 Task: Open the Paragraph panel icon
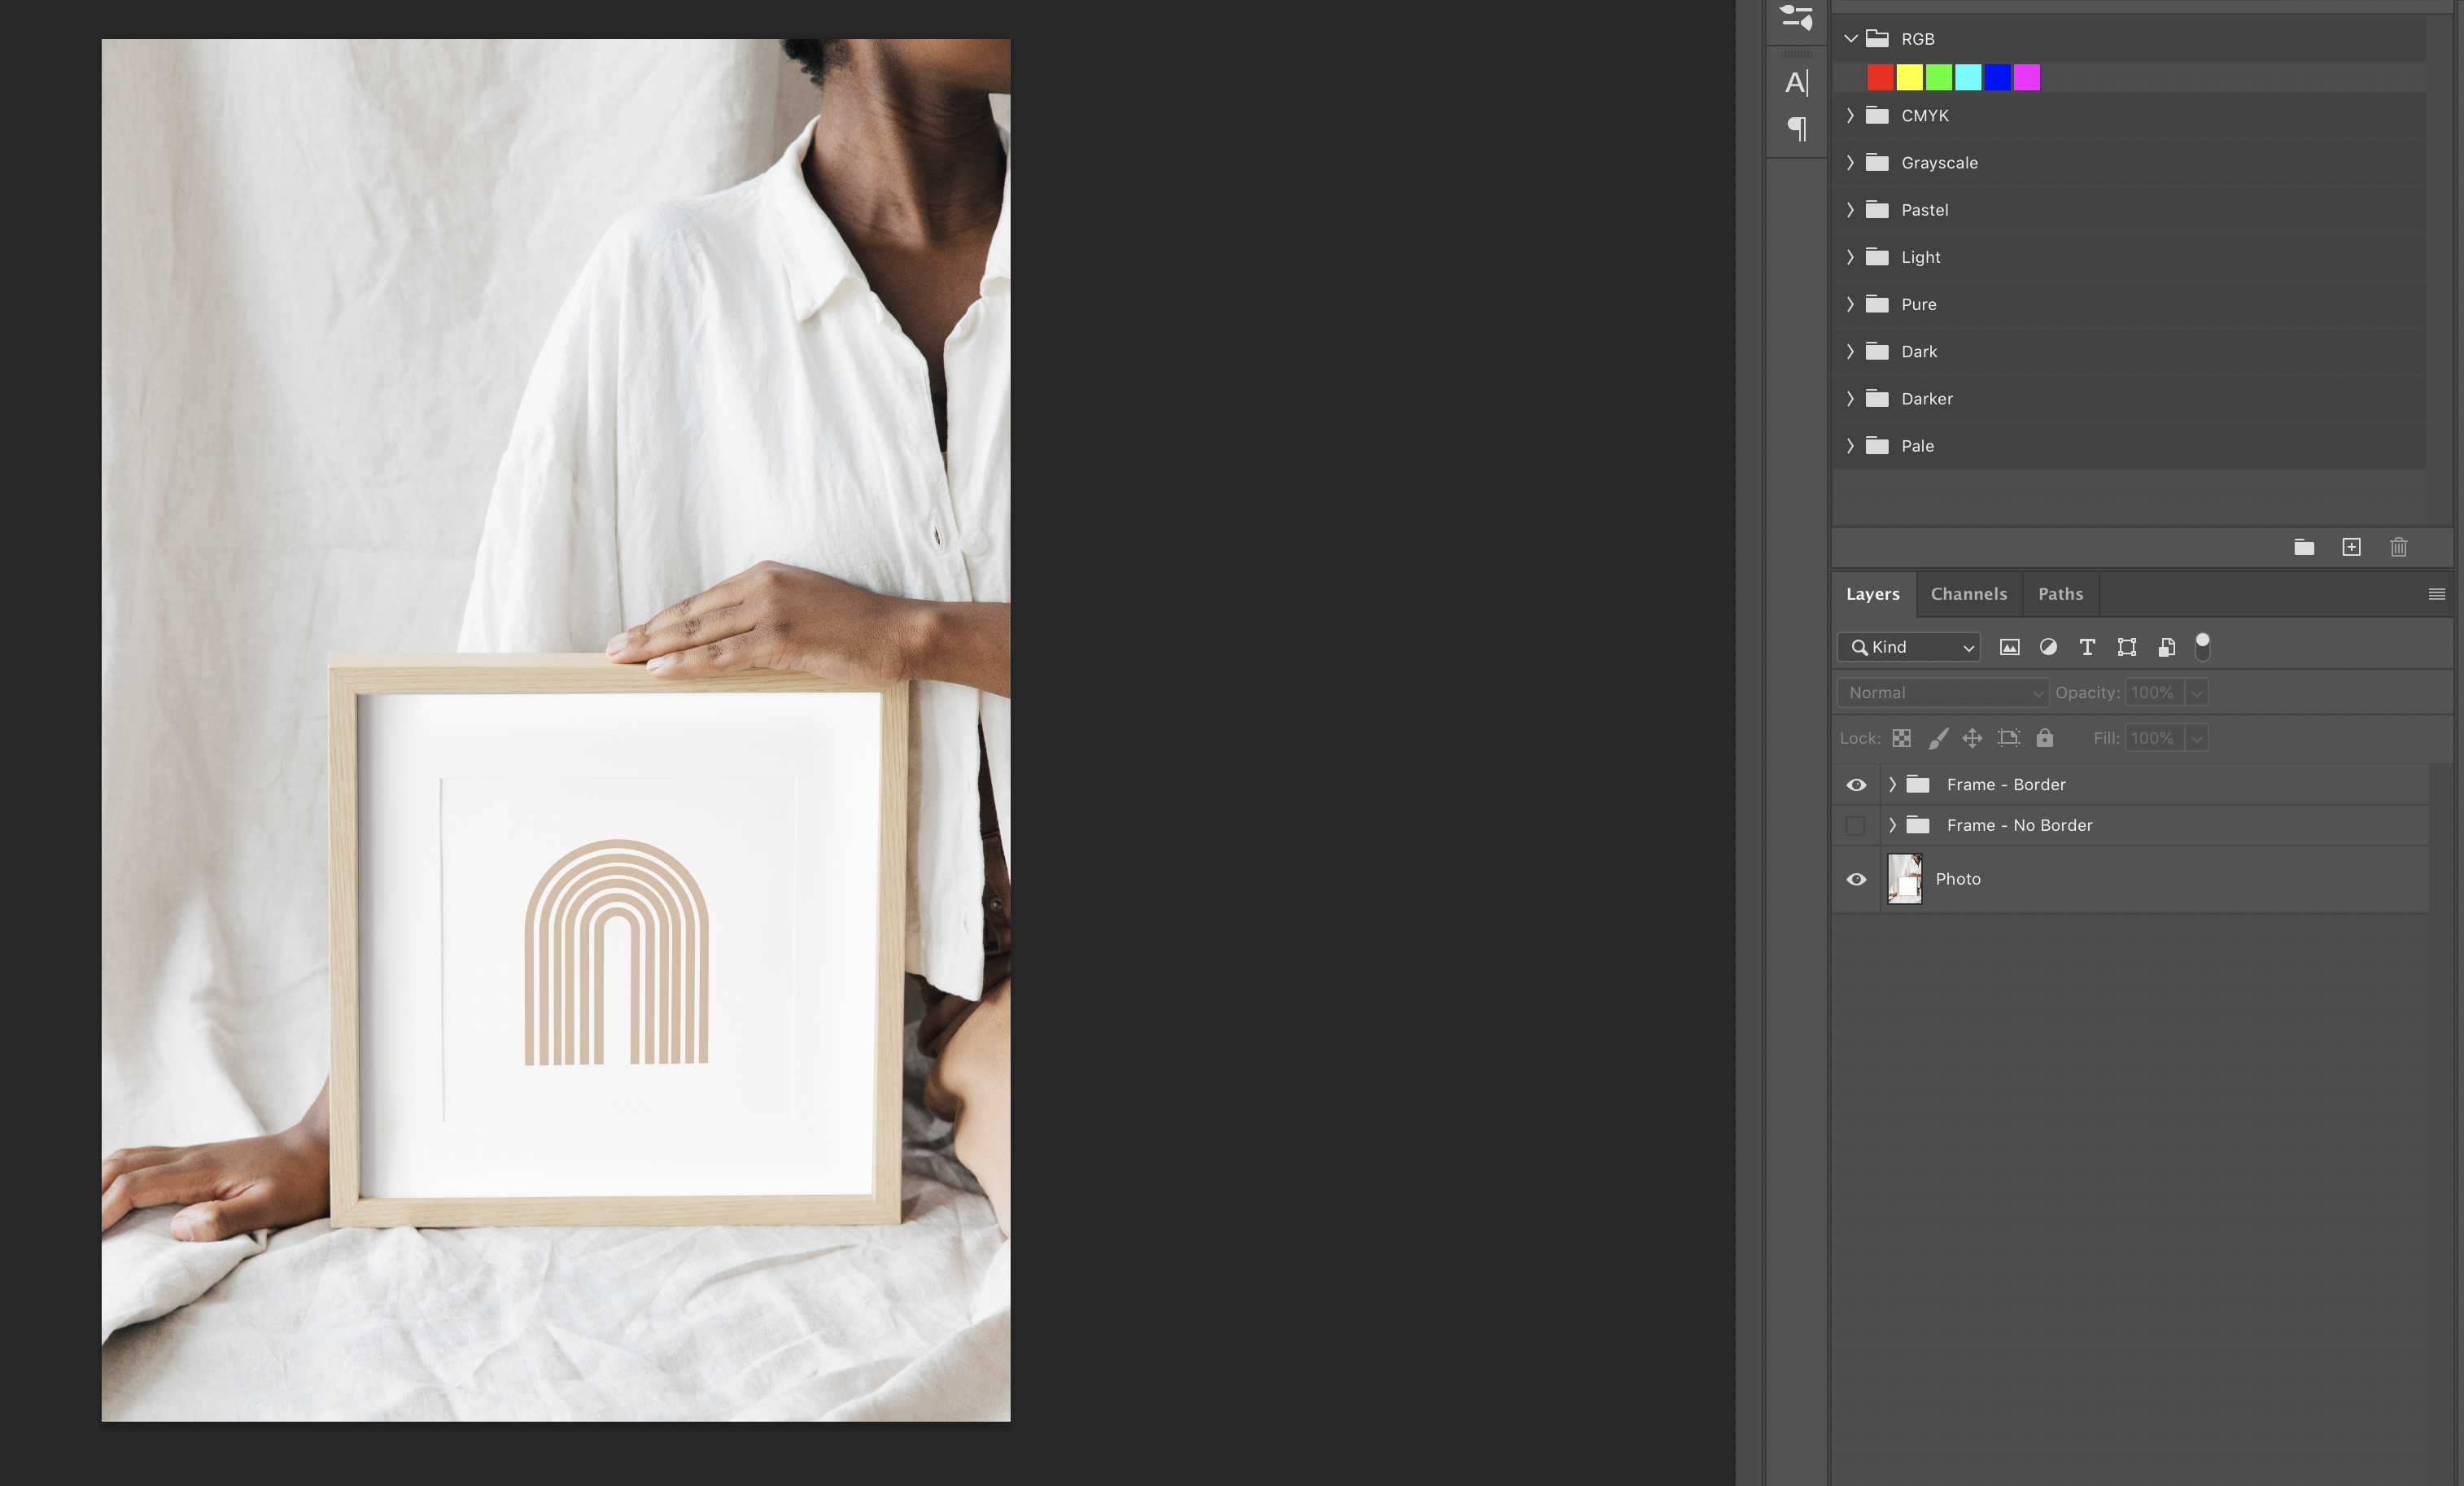coord(1796,128)
